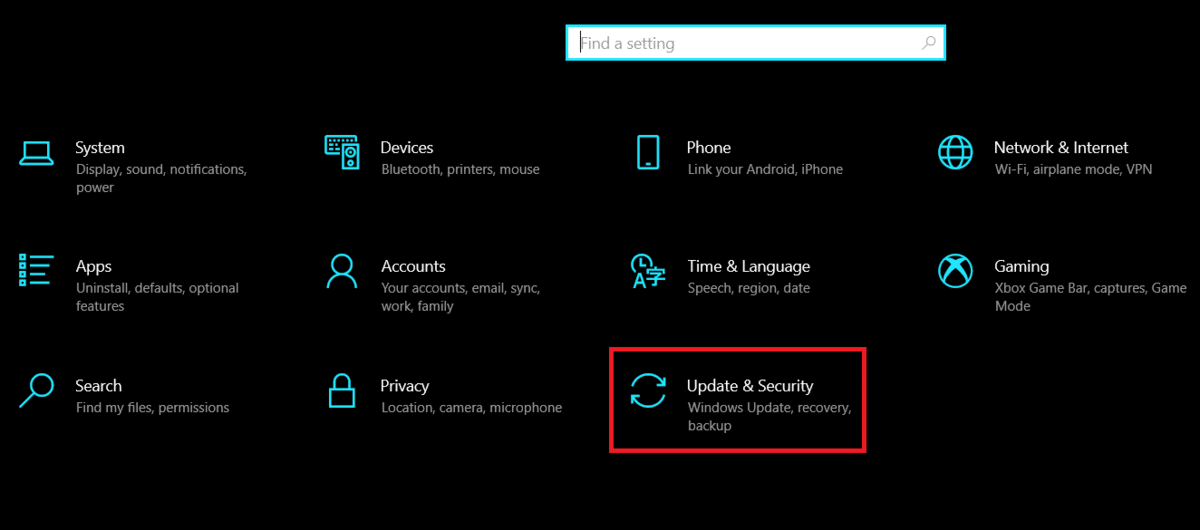Select the Time & Language icon

click(648, 270)
